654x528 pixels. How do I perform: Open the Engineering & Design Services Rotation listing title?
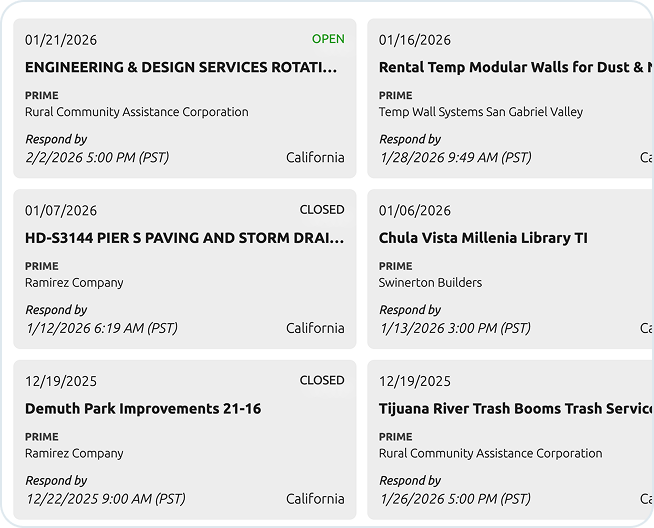(181, 68)
